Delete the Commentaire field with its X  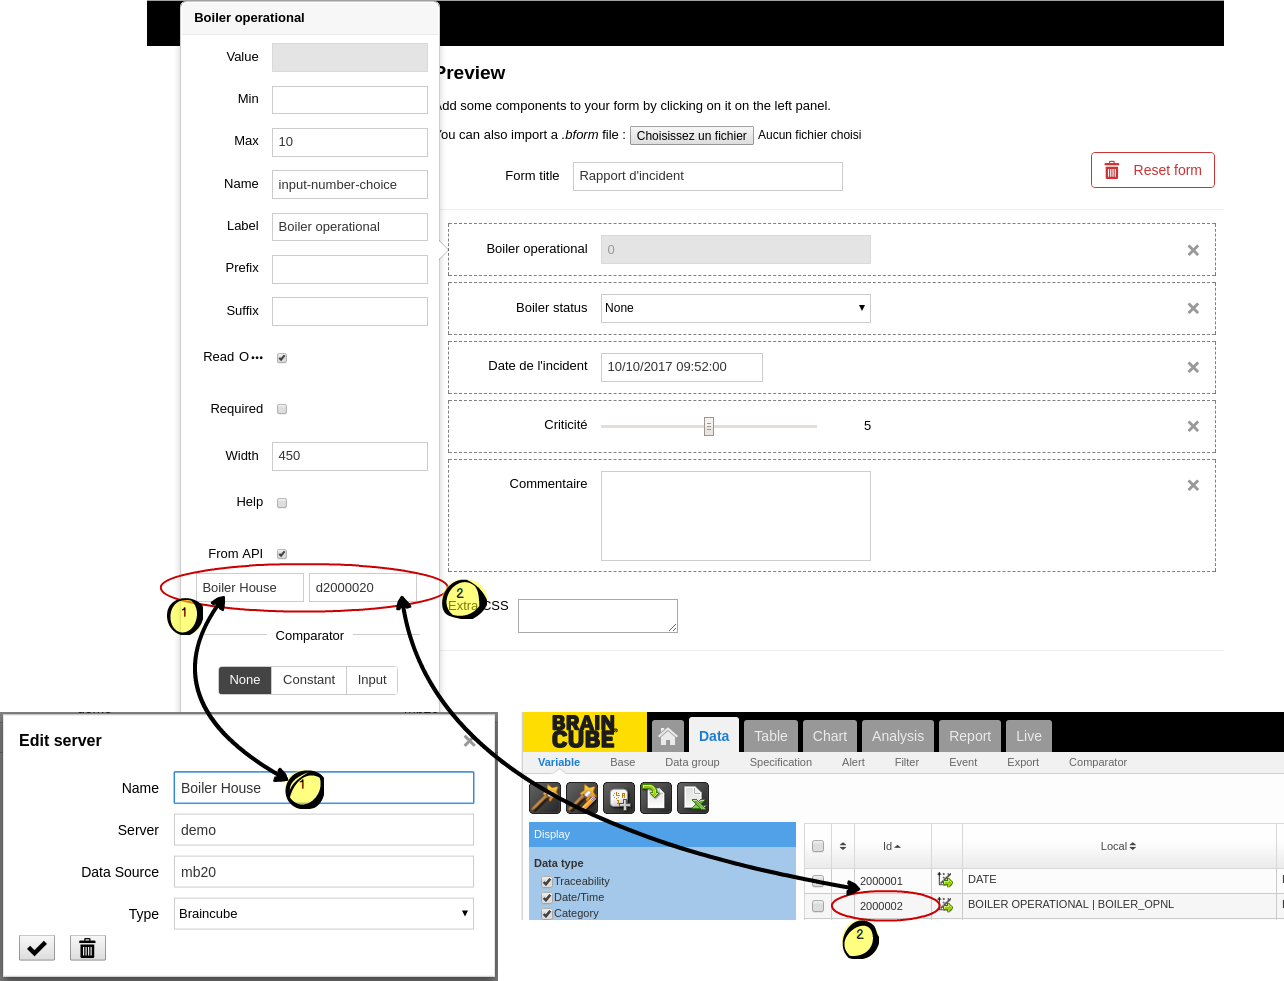tap(1193, 486)
